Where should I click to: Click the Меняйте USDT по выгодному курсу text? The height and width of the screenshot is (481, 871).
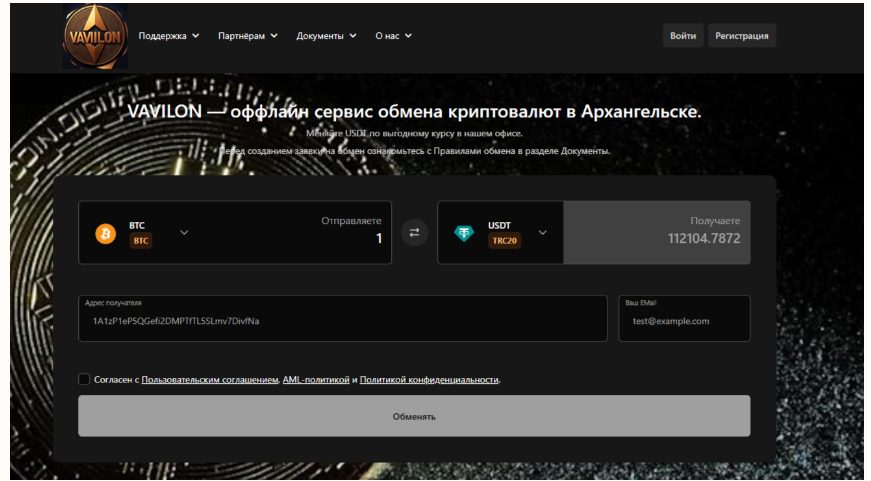click(414, 133)
